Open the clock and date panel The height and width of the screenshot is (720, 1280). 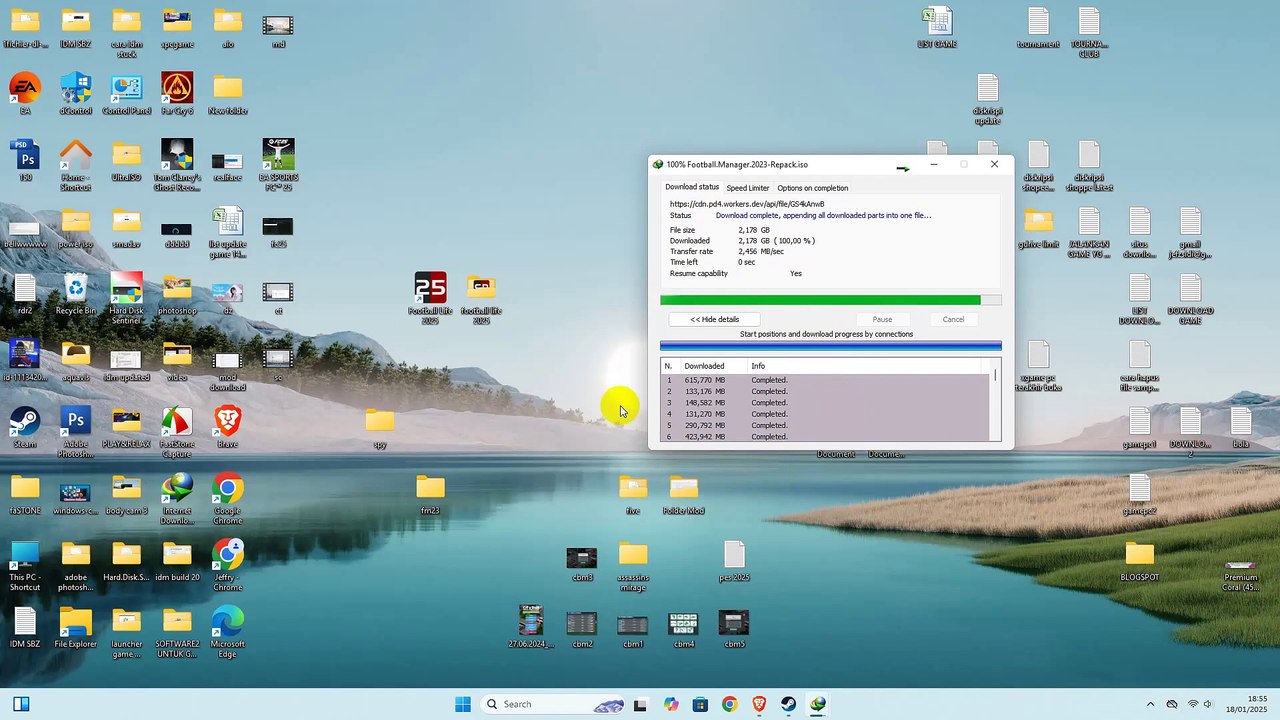point(1246,704)
